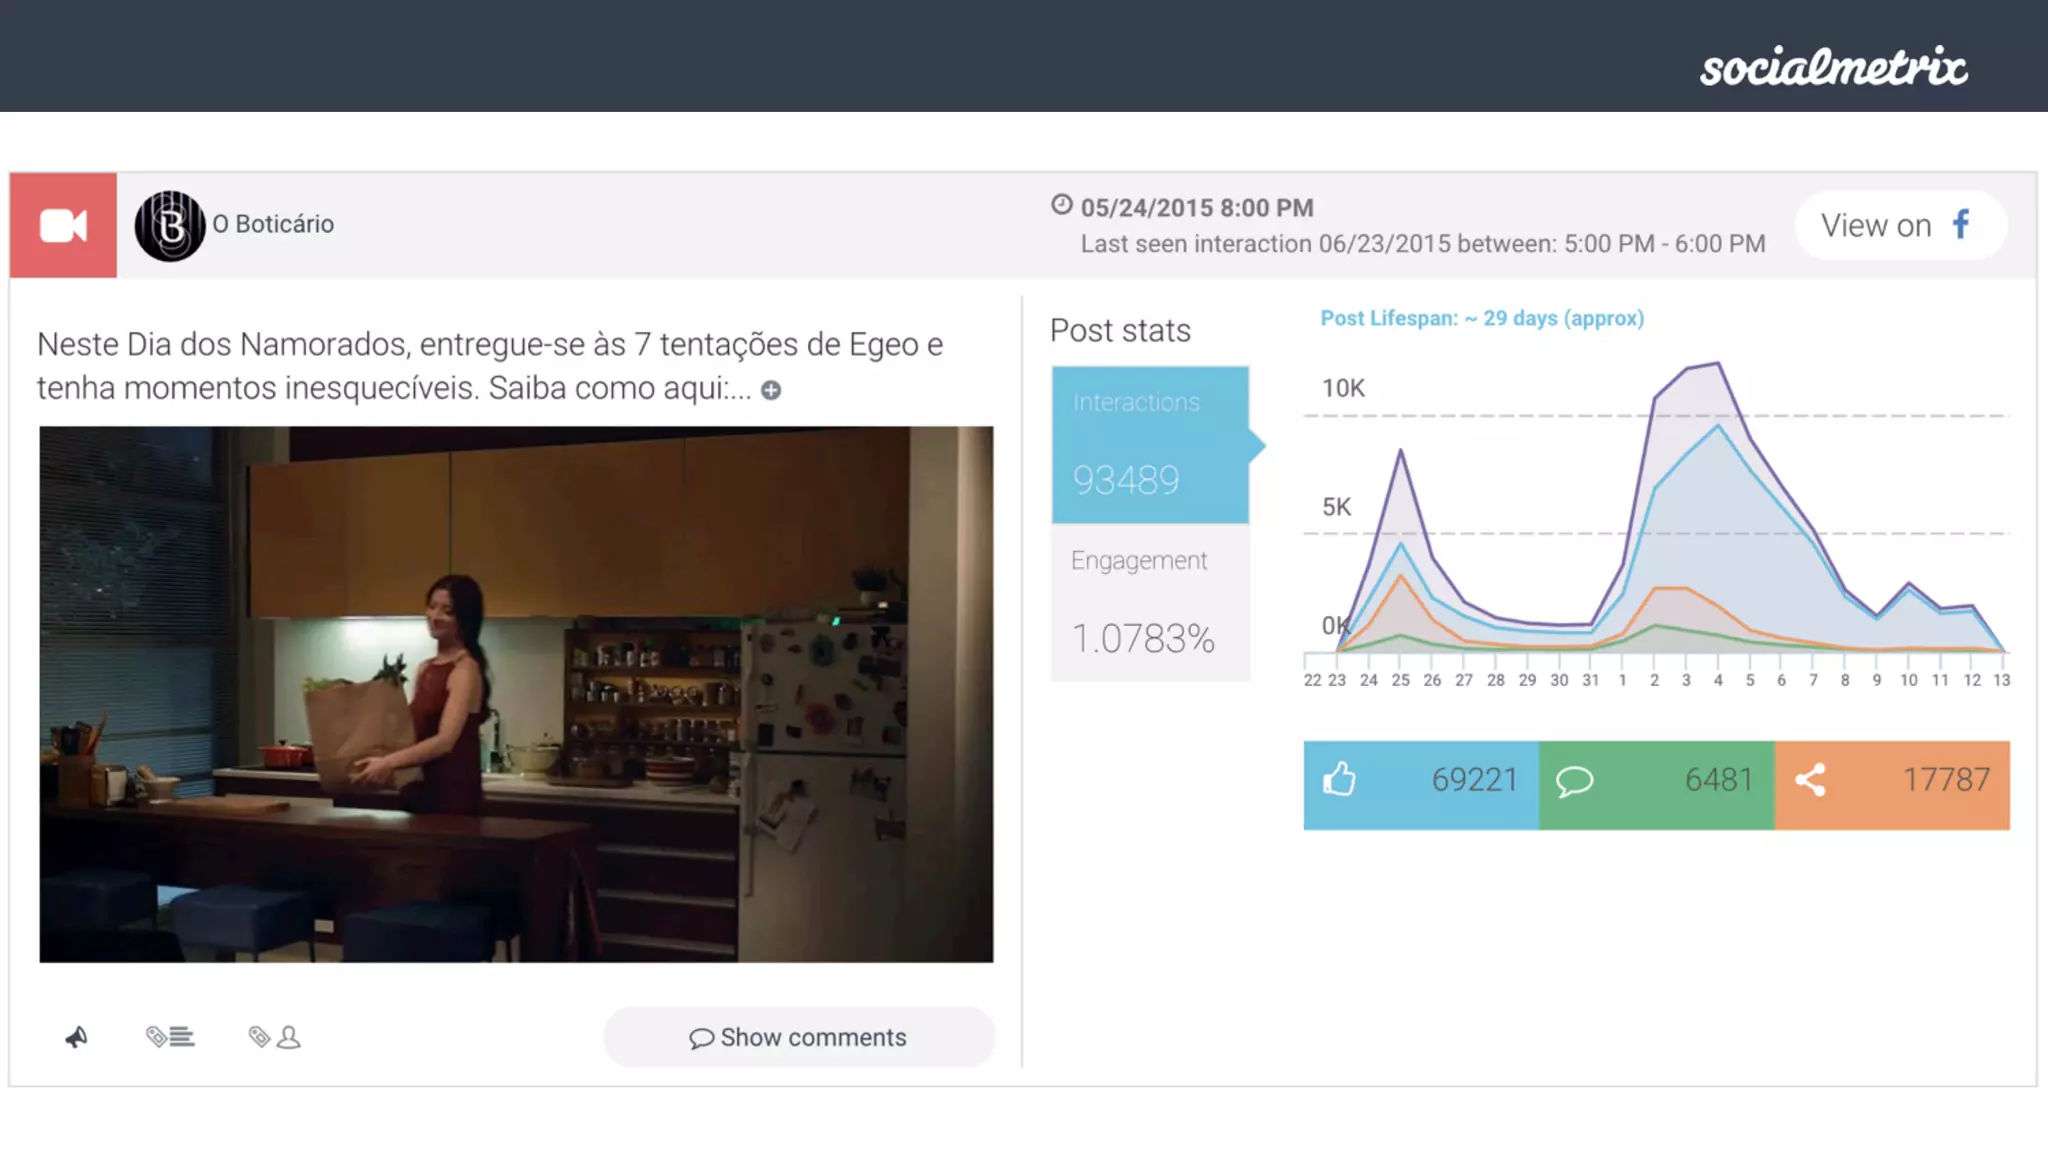Select the Engagement stats tab
This screenshot has width=2048, height=1152.
(1150, 603)
